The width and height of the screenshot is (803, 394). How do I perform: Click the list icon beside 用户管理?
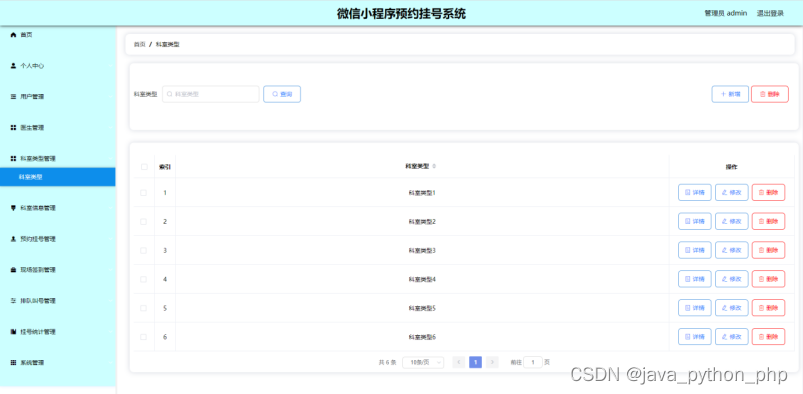pos(13,96)
